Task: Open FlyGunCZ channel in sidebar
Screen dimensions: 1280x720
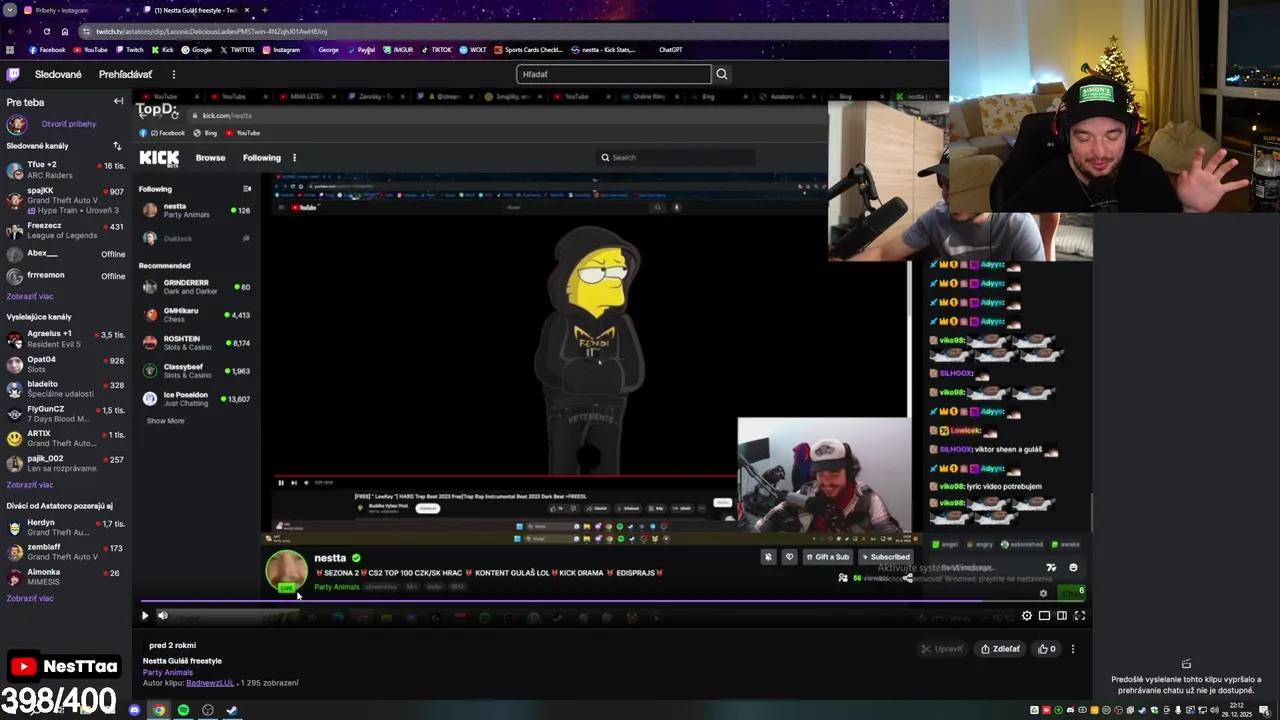Action: click(66, 413)
